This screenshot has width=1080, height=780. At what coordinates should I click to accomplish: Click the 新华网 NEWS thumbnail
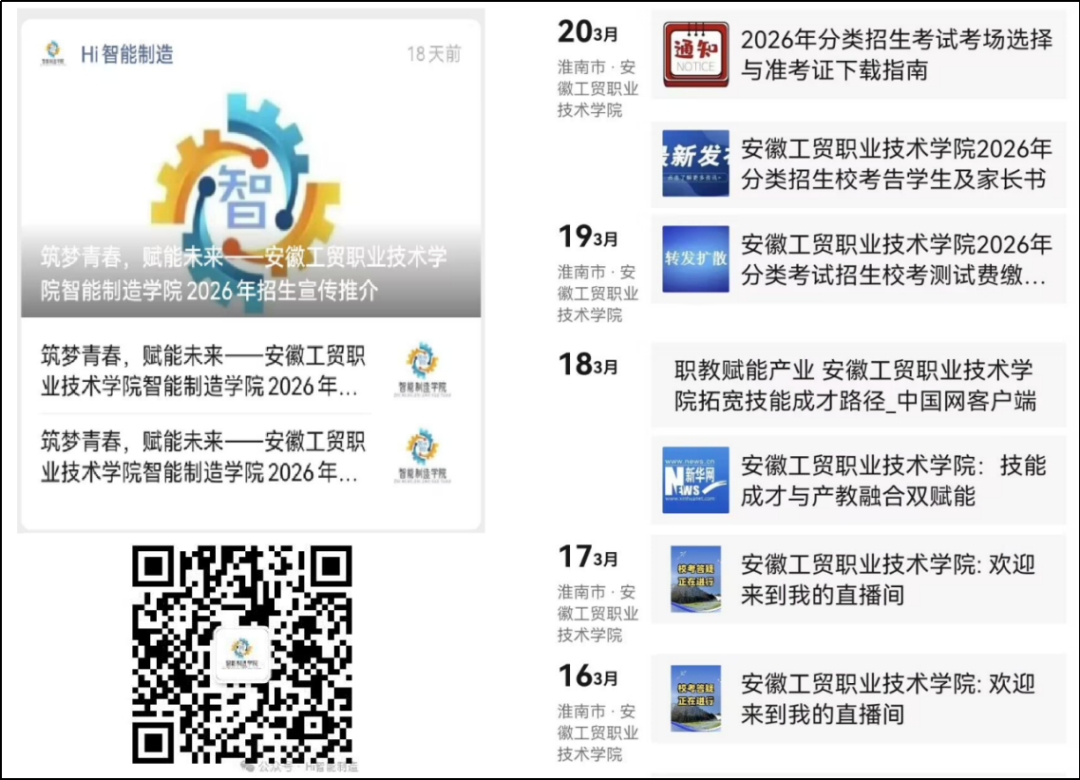coord(696,480)
